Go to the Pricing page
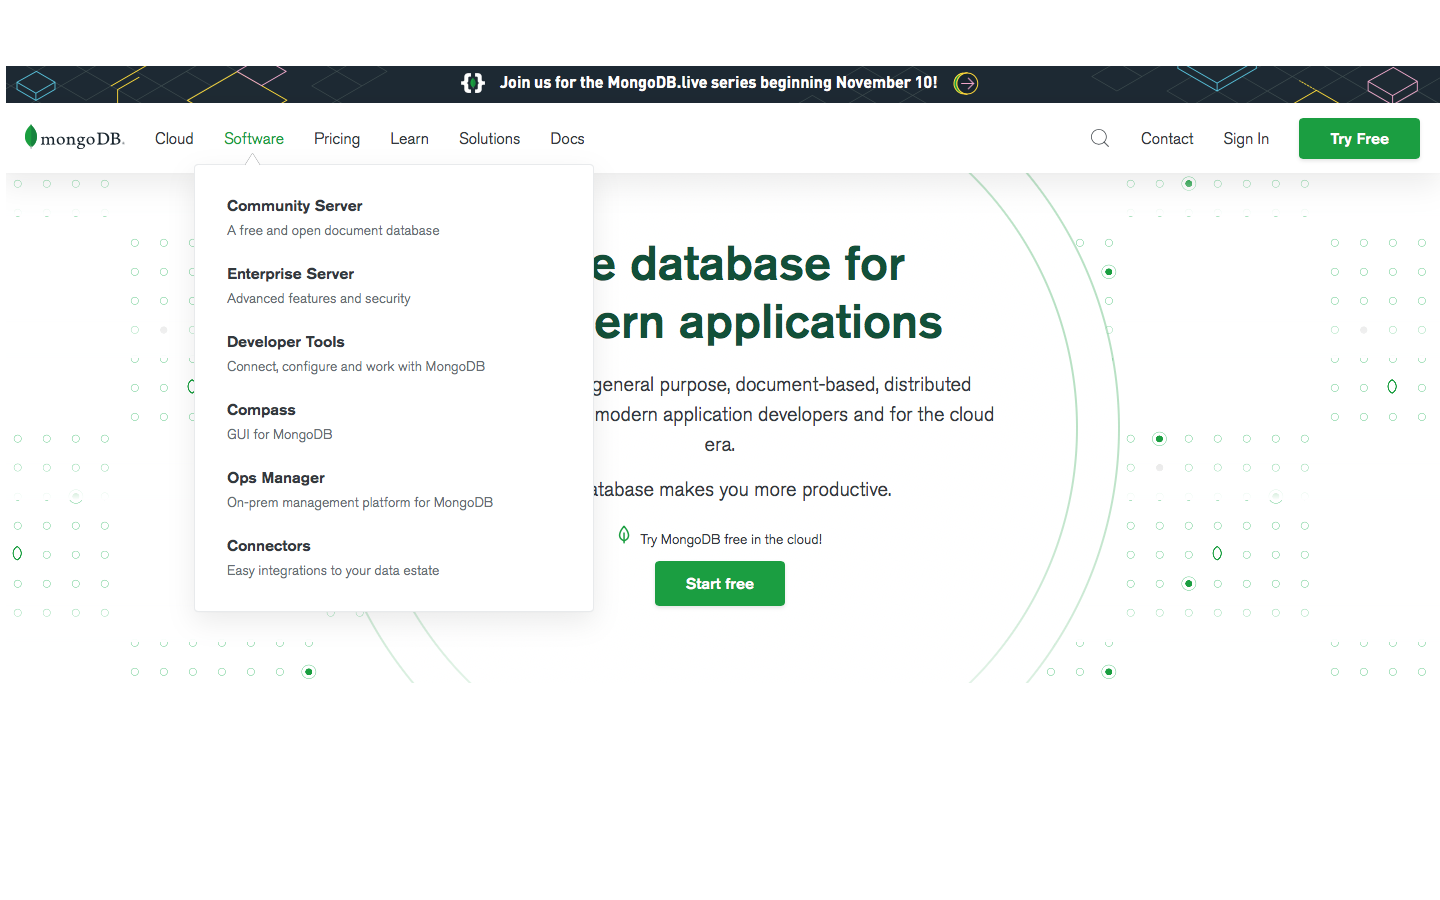Viewport: 1440px width, 900px height. [x=337, y=139]
